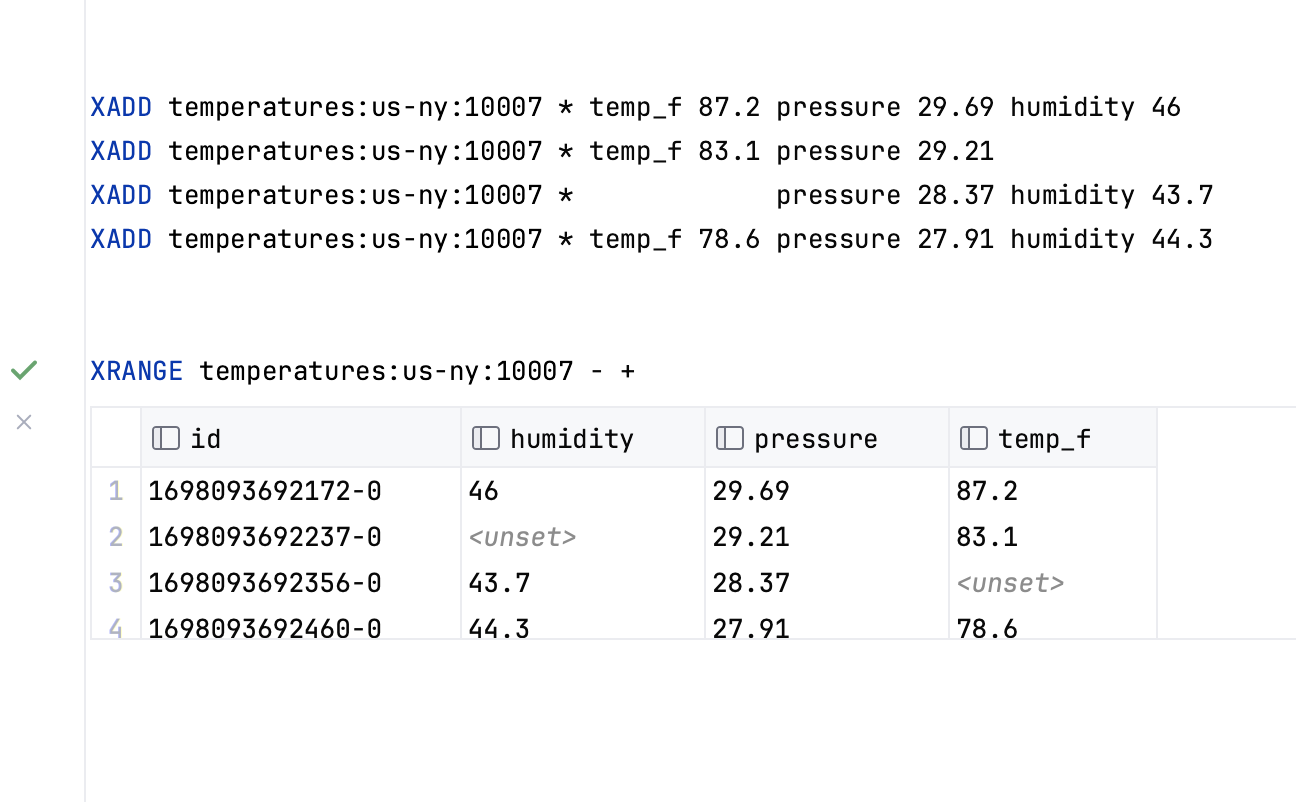Viewport: 1296px width, 802px height.
Task: Sort results by the id column header
Action: point(207,437)
